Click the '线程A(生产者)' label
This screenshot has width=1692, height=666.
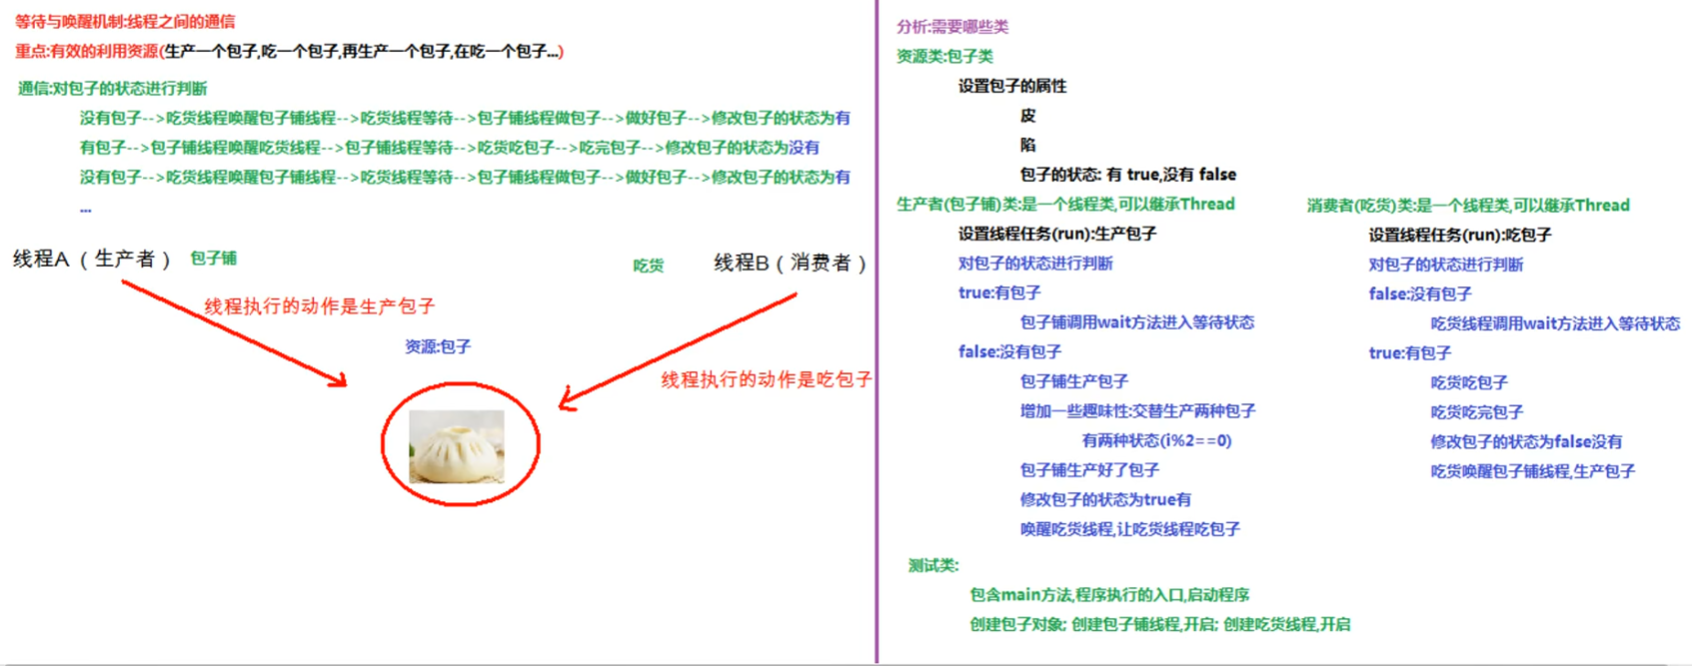tap(93, 259)
